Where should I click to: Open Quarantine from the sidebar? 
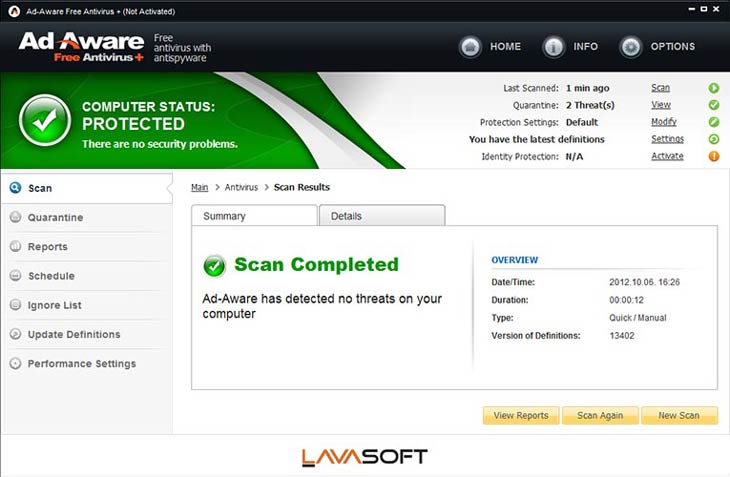[87, 217]
